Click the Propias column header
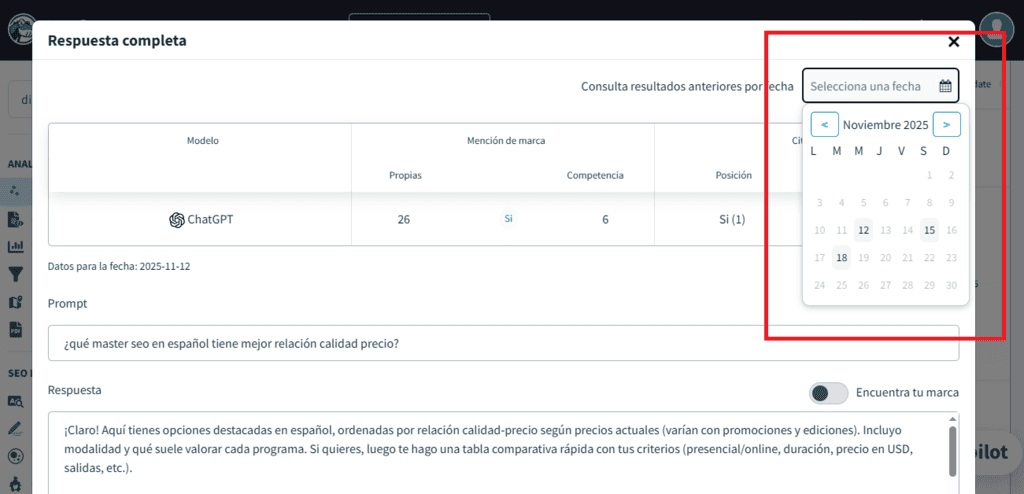Viewport: 1024px width, 494px height. [406, 175]
